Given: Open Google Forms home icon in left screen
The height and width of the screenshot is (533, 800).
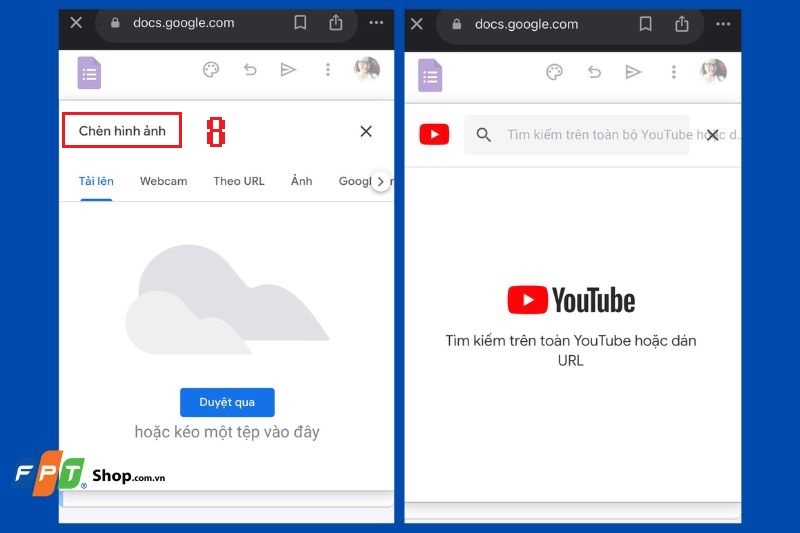Looking at the screenshot, I should pos(89,73).
